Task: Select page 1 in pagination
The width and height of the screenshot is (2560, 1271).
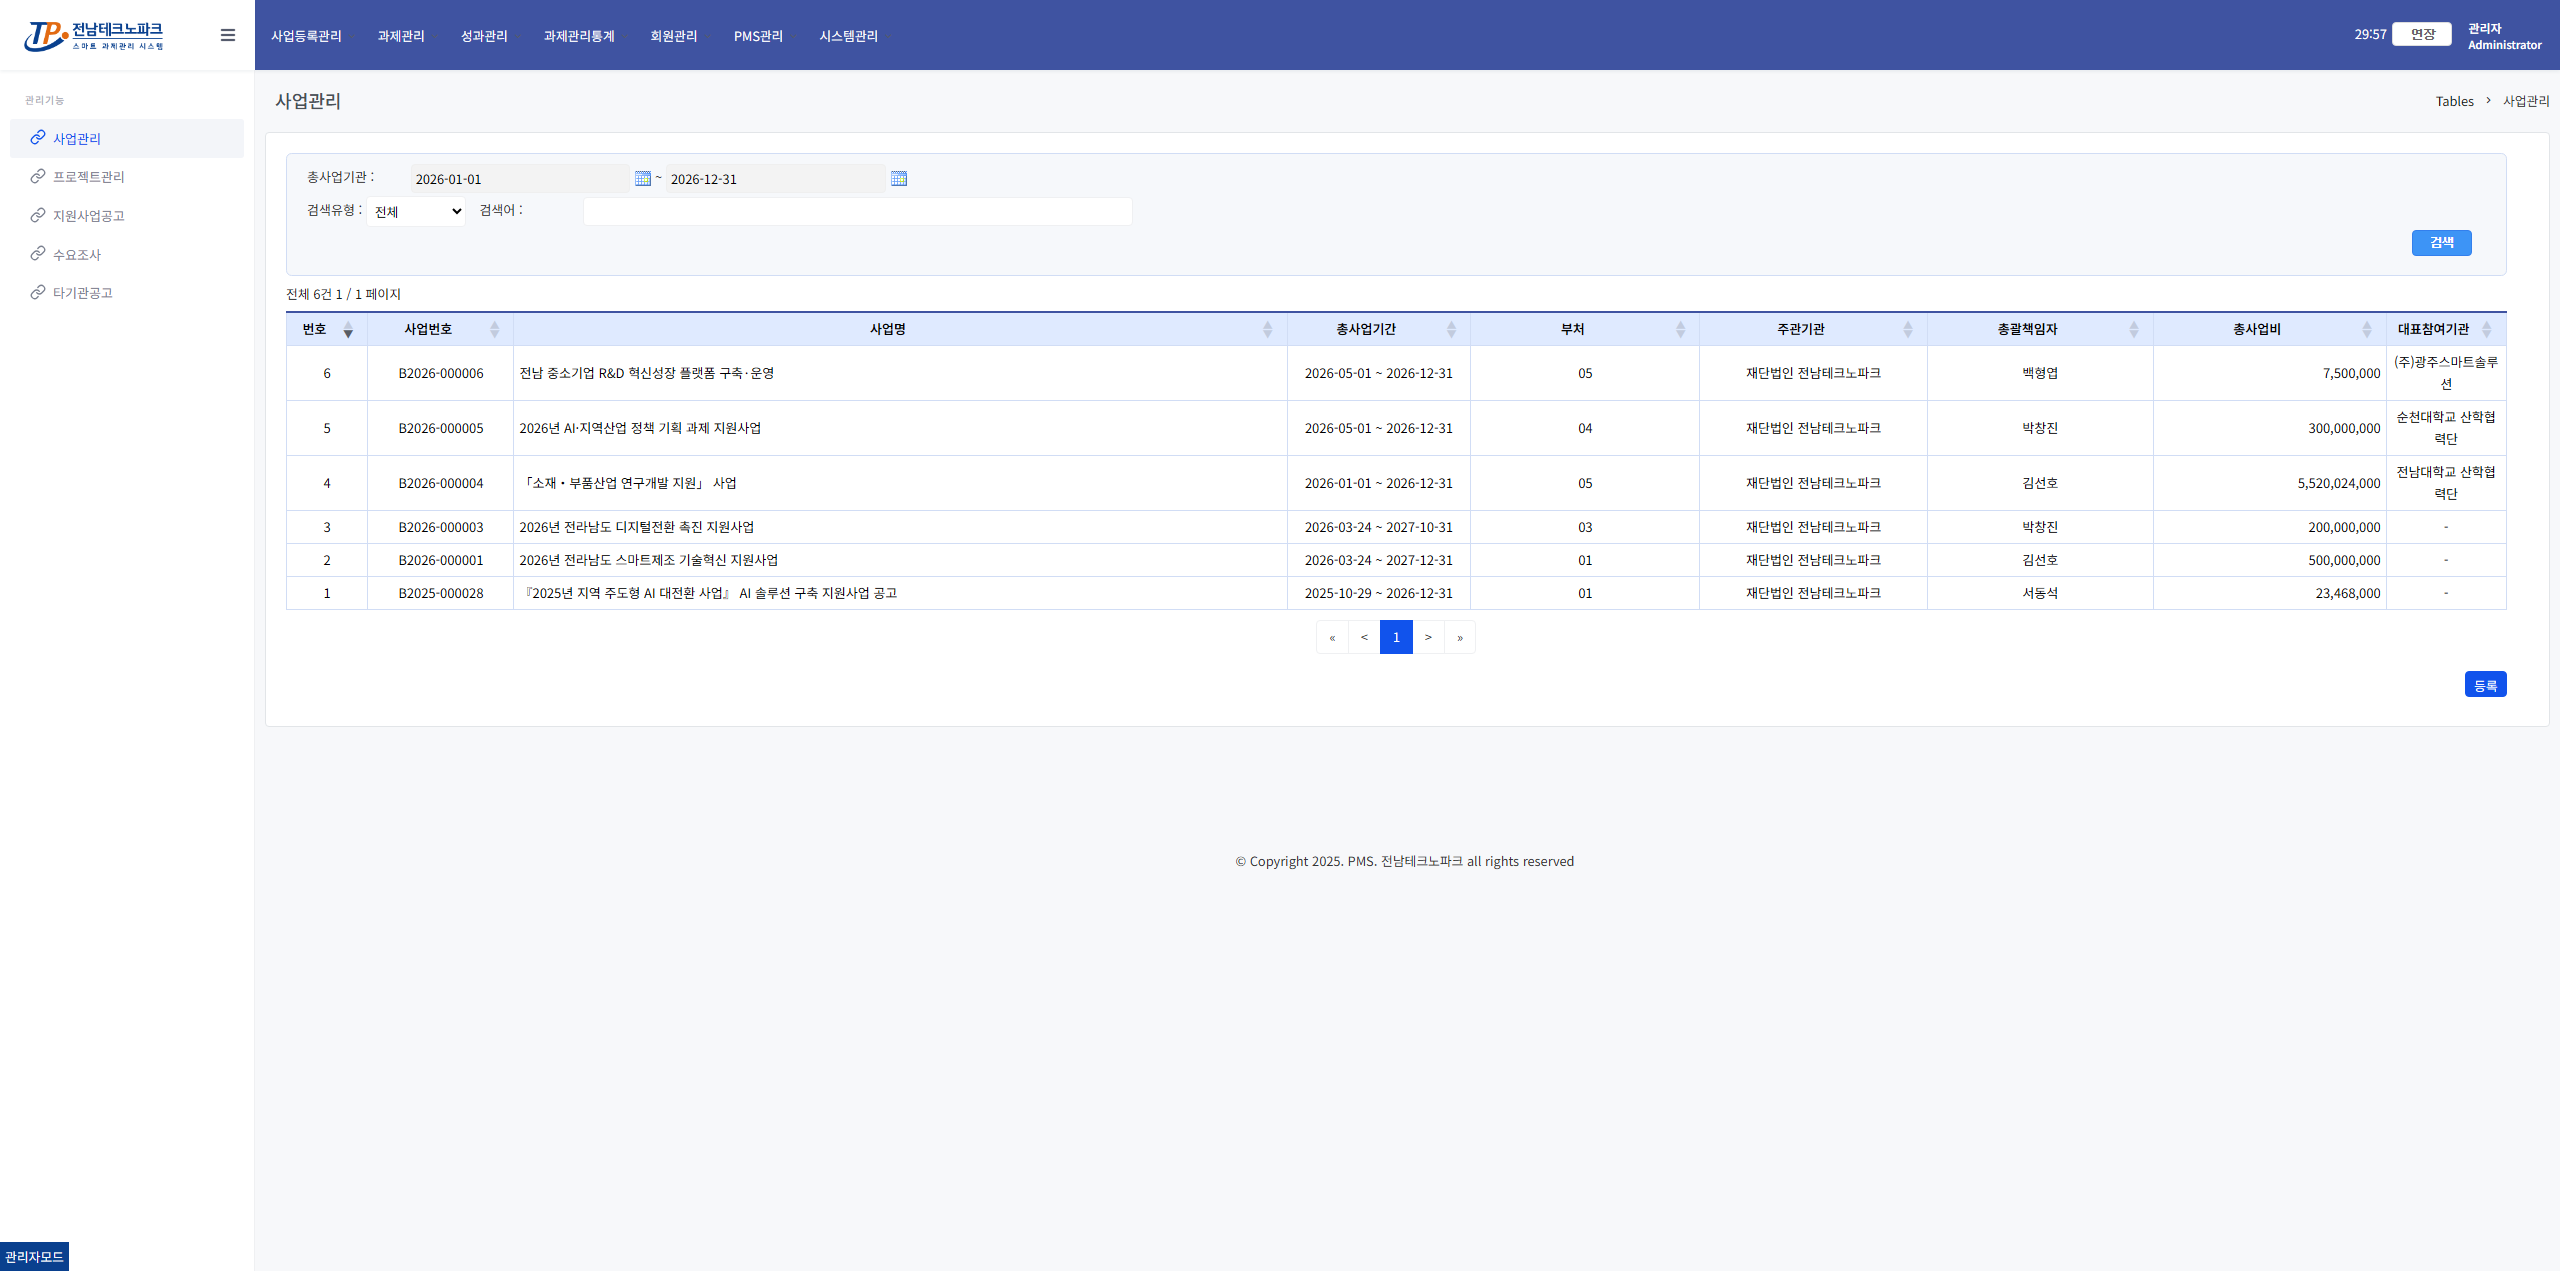Action: click(1396, 637)
